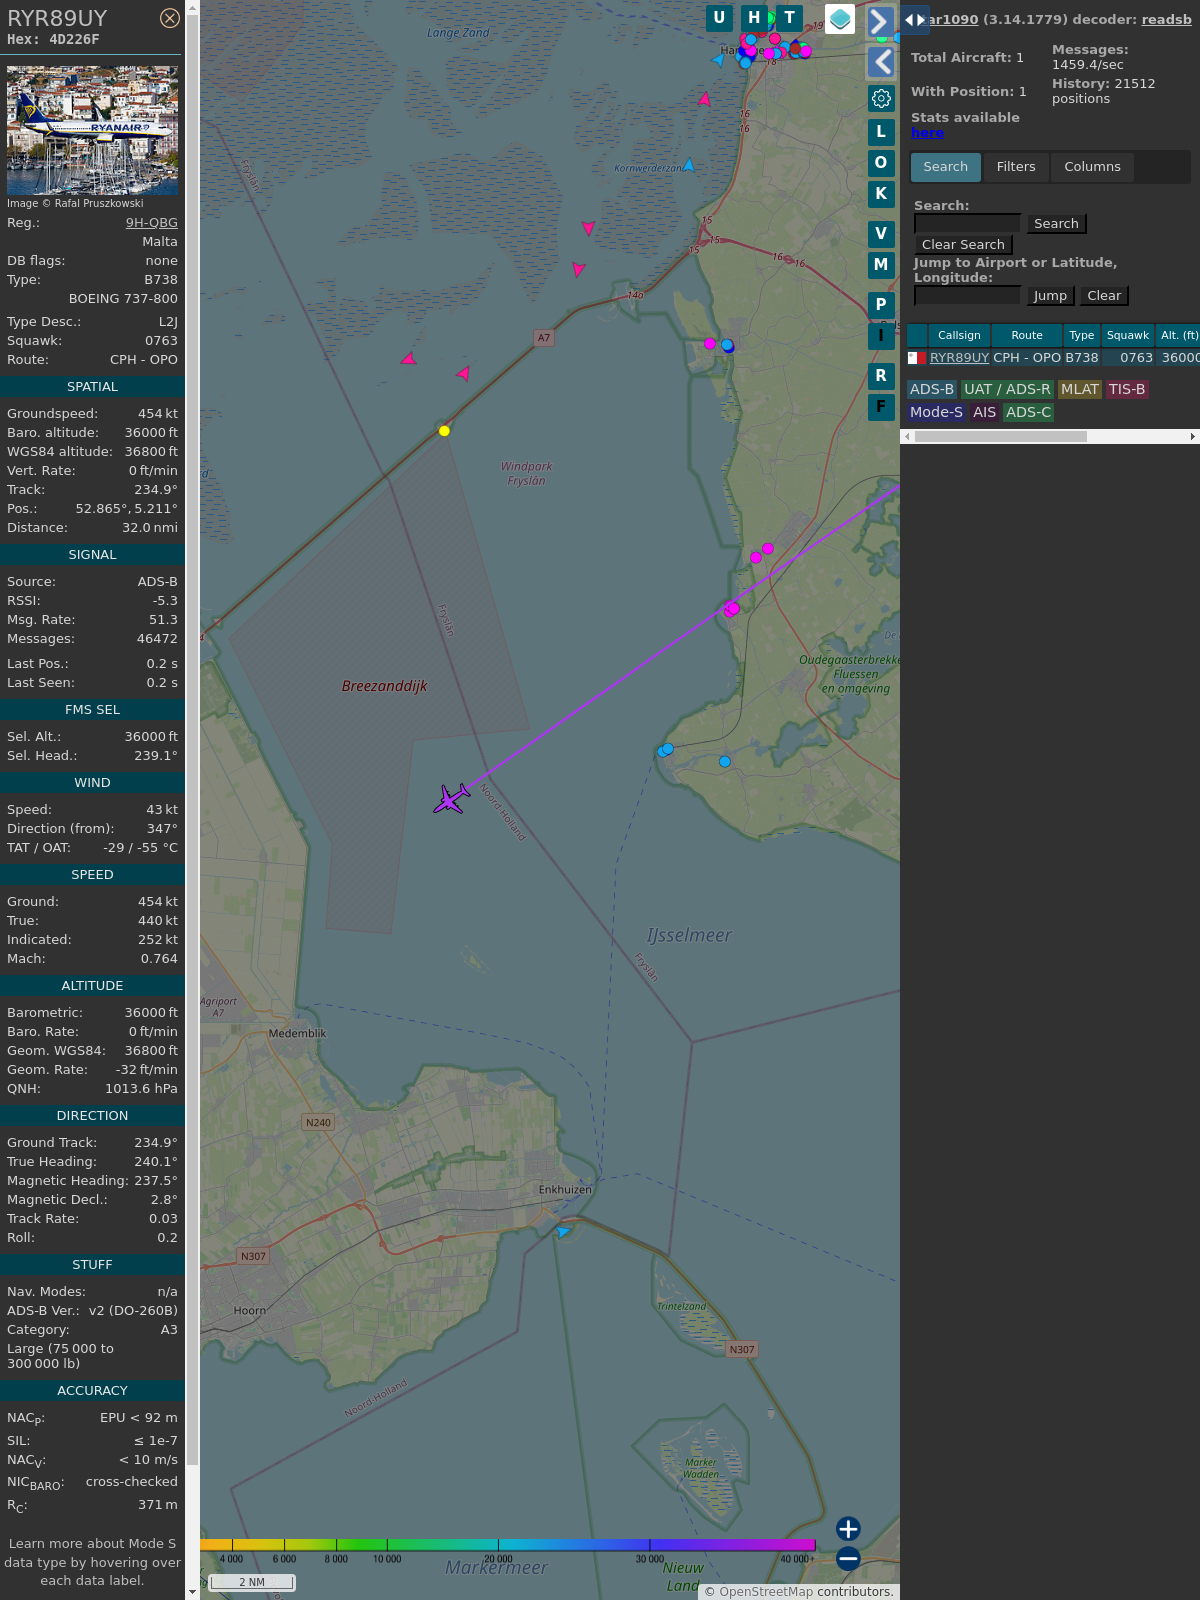Viewport: 1200px width, 1600px height.
Task: Zoom out with the minus button
Action: point(848,1558)
